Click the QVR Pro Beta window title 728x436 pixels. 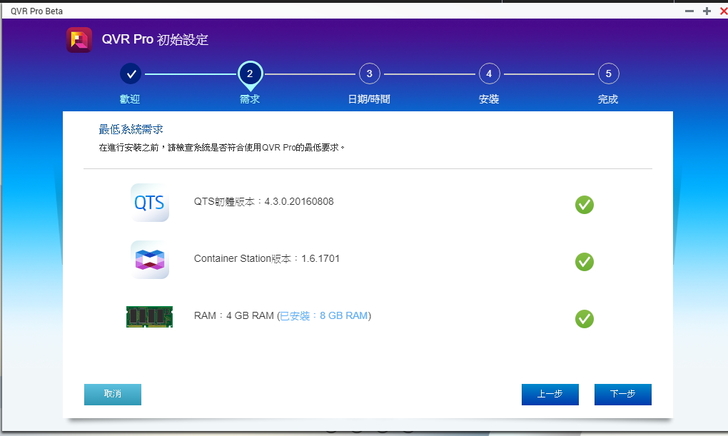[x=37, y=11]
